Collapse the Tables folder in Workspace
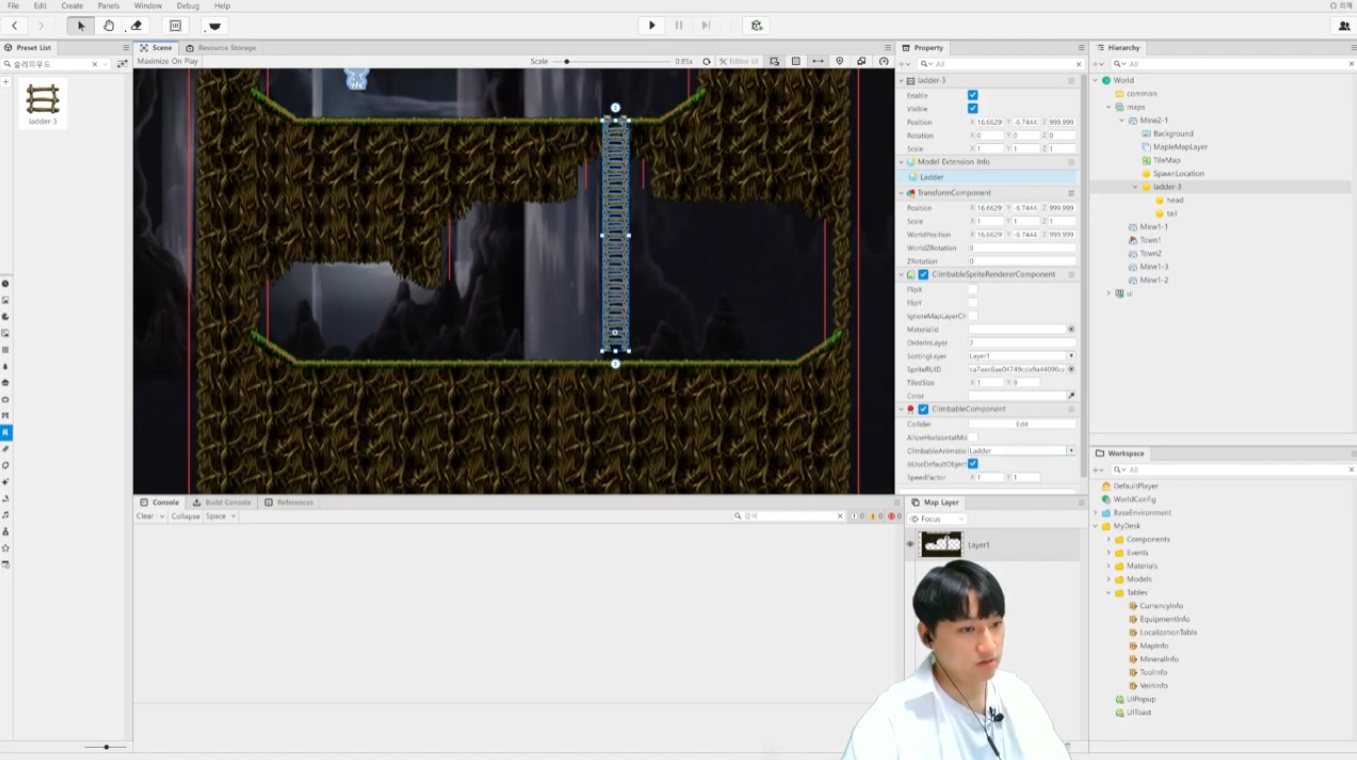Screen dimensions: 1357x760 point(1109,593)
